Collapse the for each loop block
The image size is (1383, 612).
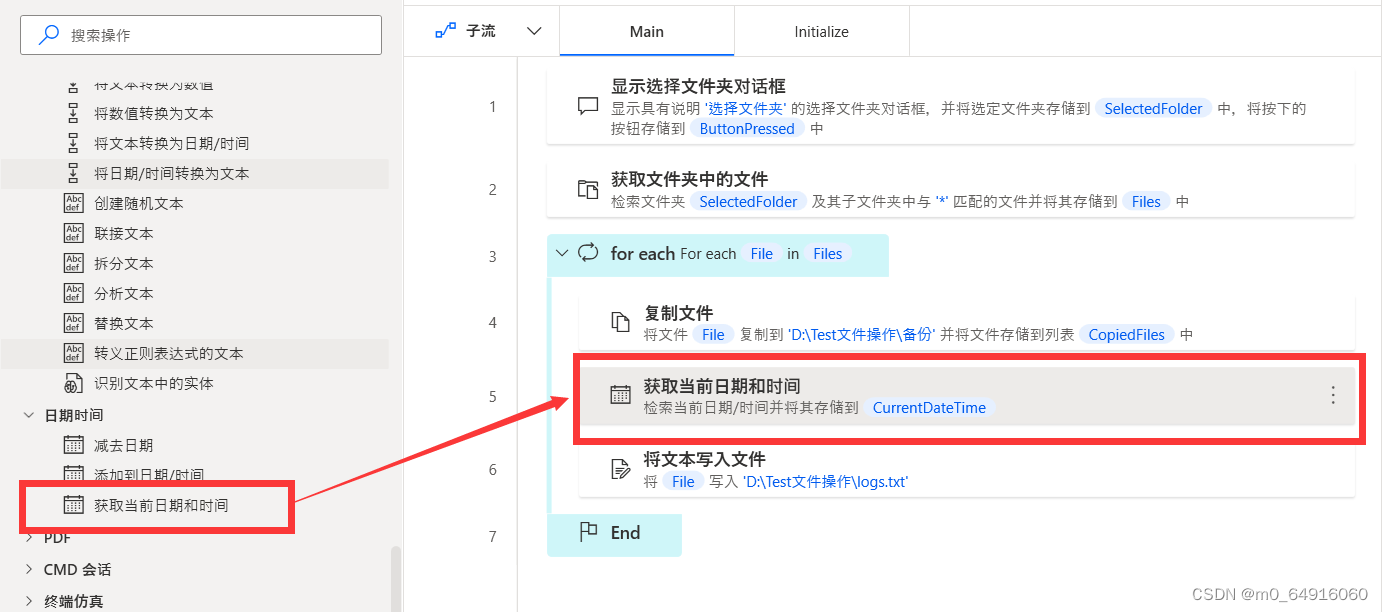tap(561, 253)
